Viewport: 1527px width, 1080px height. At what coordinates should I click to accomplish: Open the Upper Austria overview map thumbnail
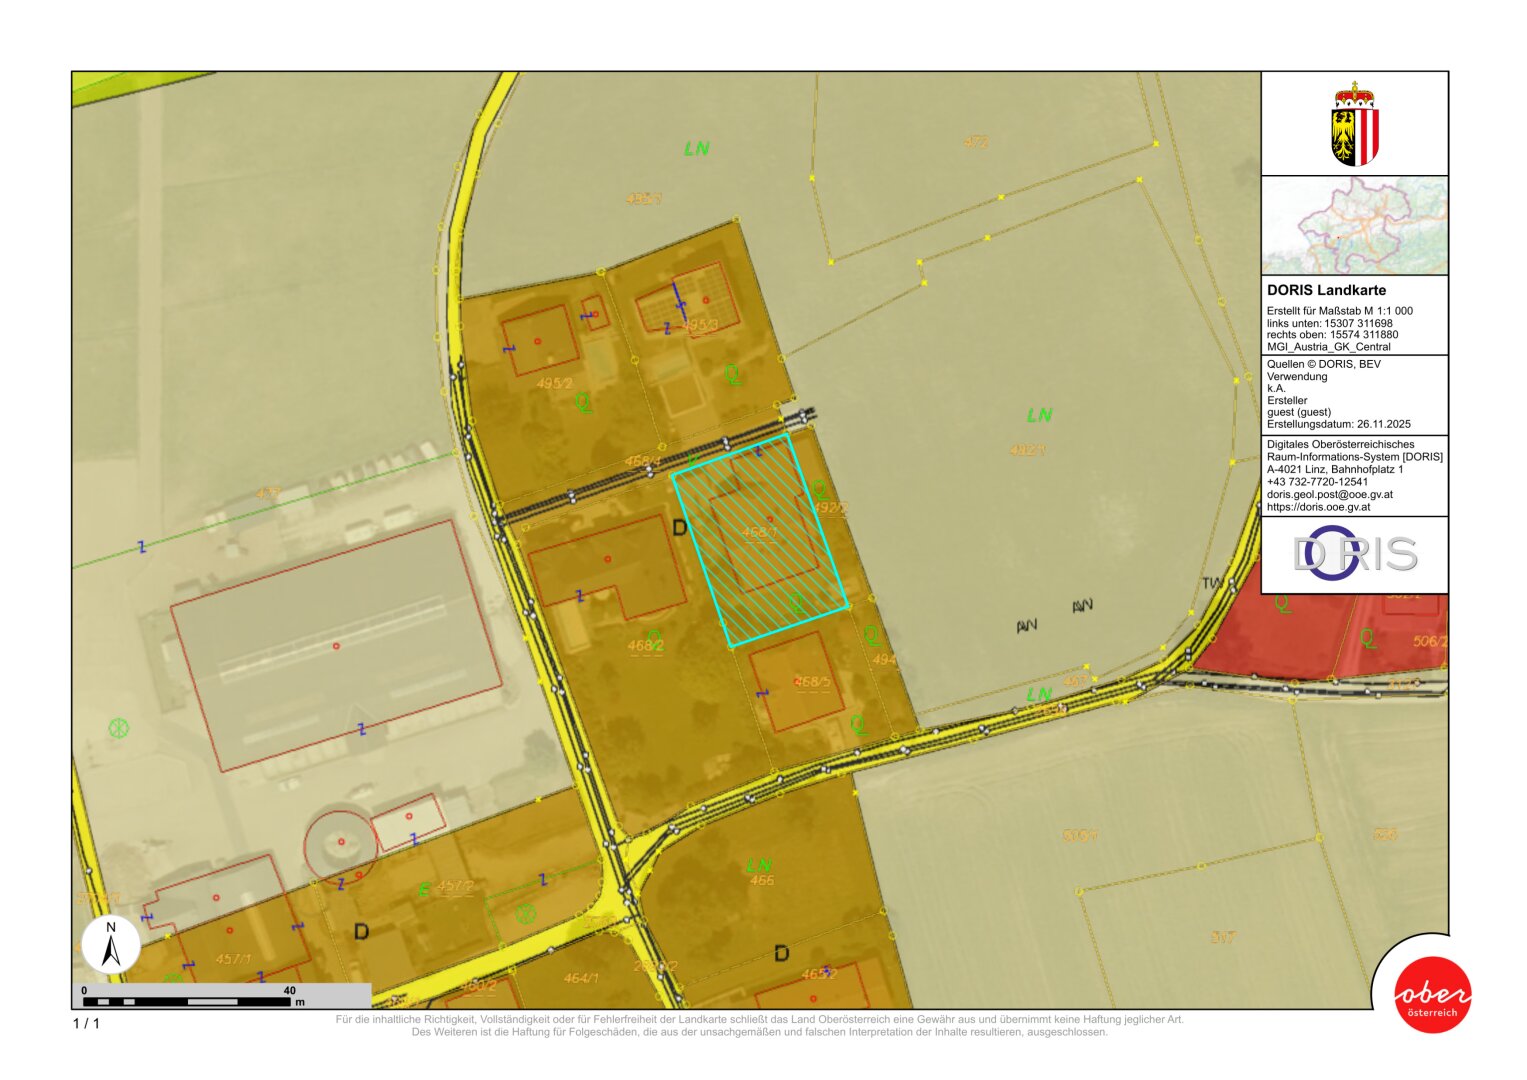click(x=1354, y=225)
